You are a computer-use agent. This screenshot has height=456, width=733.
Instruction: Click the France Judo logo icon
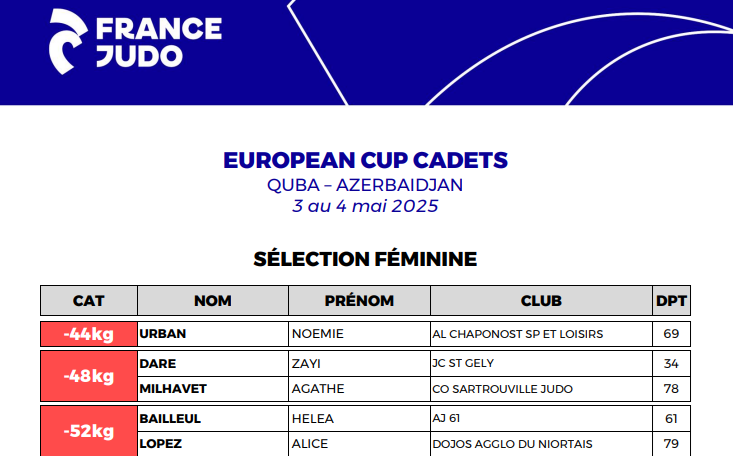click(x=68, y=42)
